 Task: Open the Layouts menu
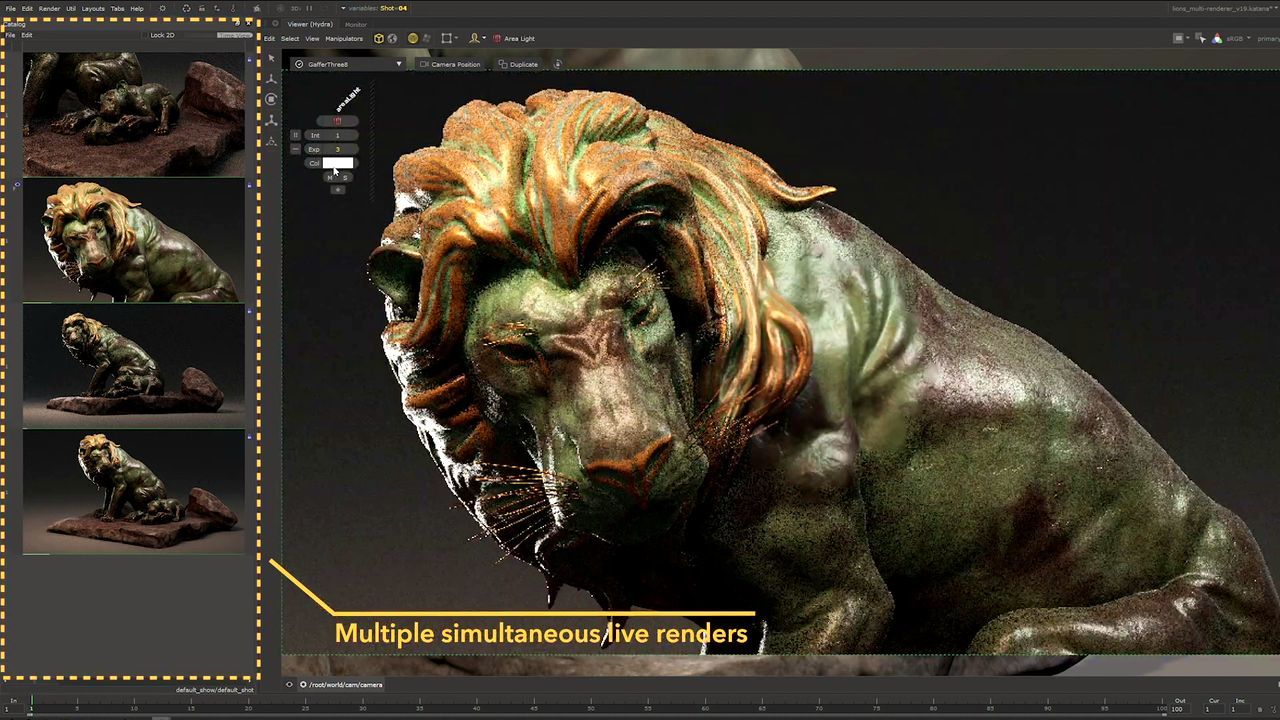[93, 8]
